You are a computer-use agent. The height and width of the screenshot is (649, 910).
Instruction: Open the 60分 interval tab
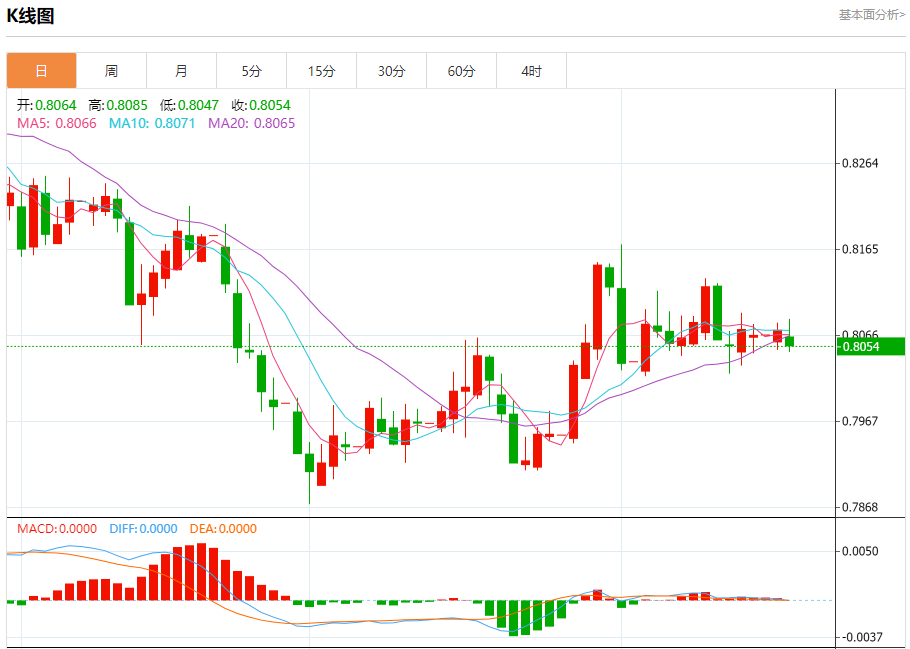pyautogui.click(x=461, y=71)
